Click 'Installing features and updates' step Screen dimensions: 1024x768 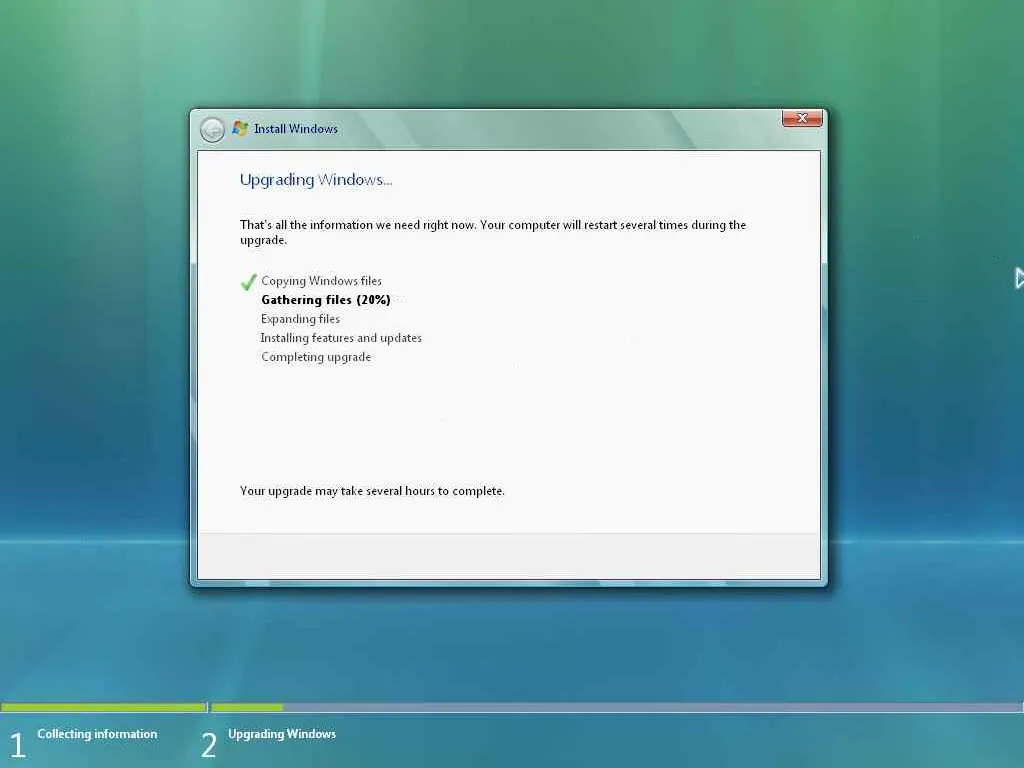click(x=341, y=338)
